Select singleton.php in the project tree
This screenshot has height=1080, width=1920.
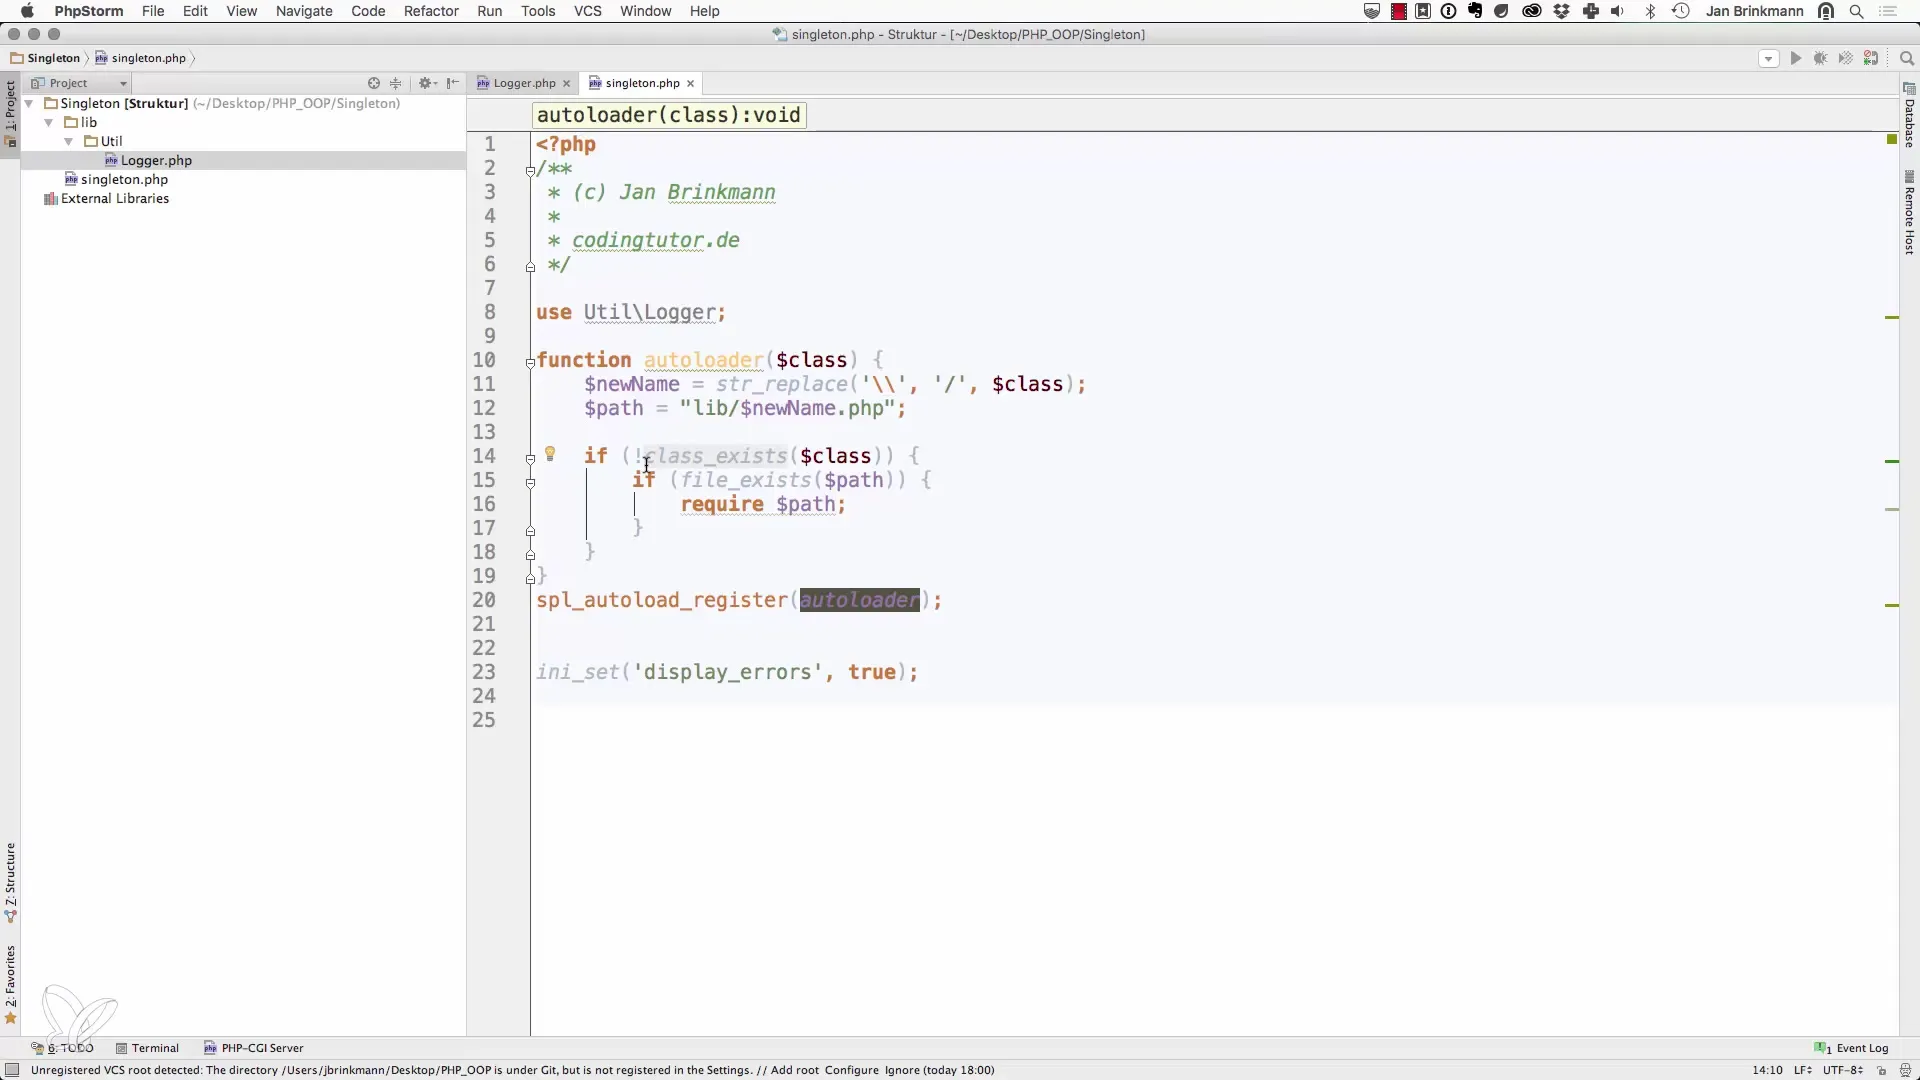[x=124, y=179]
